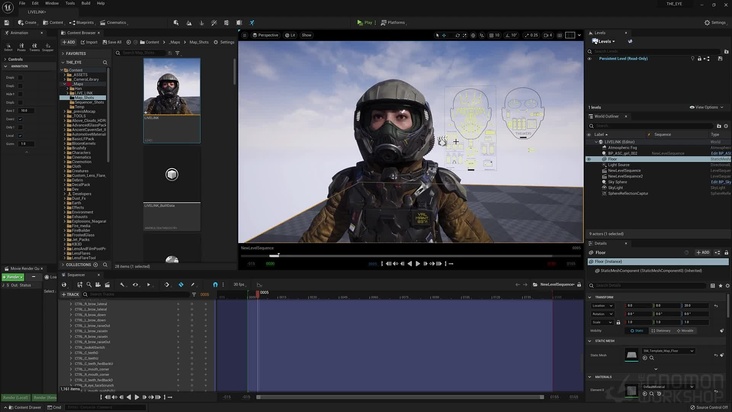Toggle viewport scale snapping icon
The height and width of the screenshot is (412, 732).
pos(527,35)
